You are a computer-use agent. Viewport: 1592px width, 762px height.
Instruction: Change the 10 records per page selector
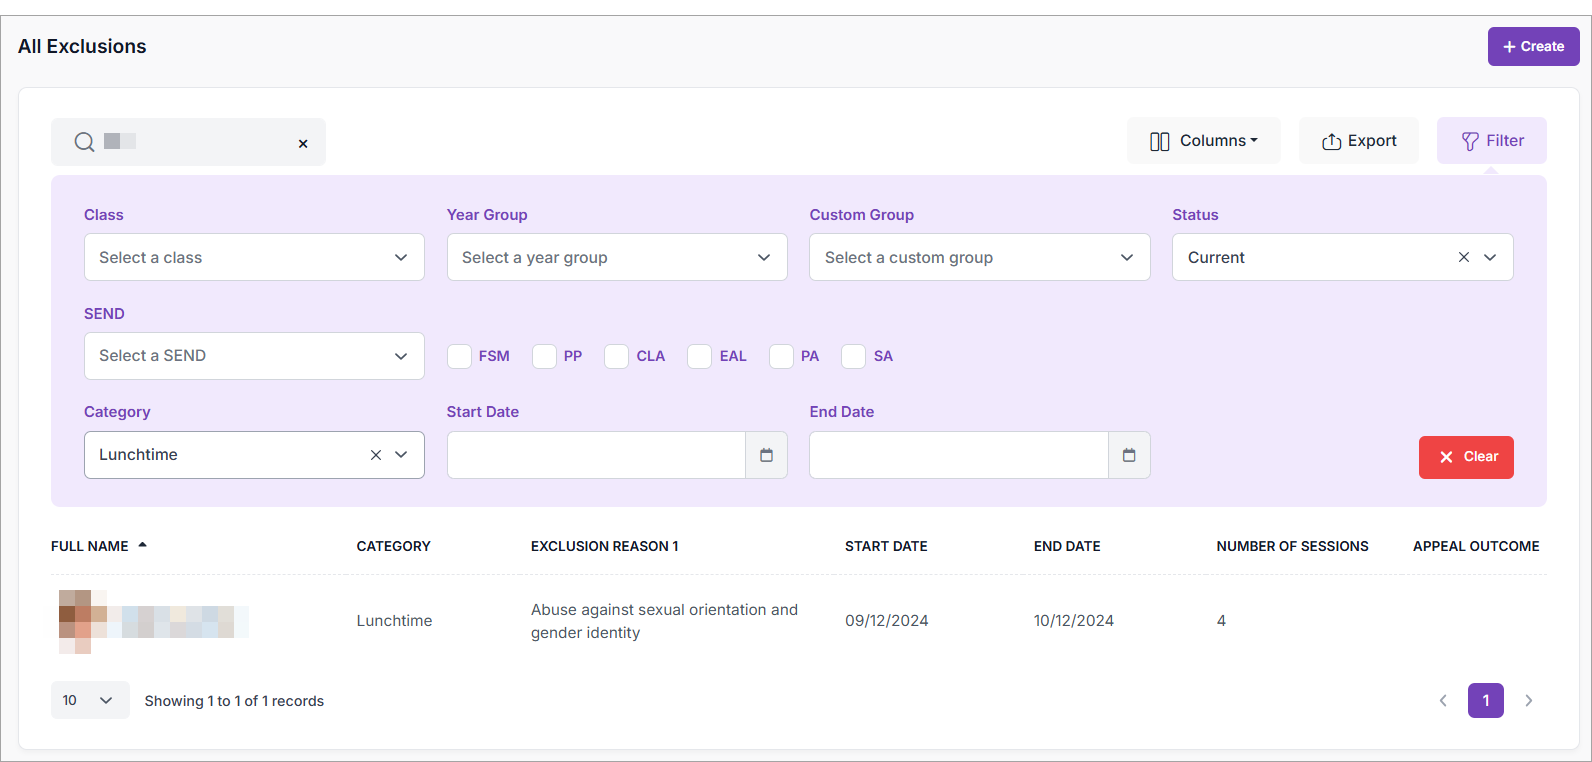(x=89, y=700)
